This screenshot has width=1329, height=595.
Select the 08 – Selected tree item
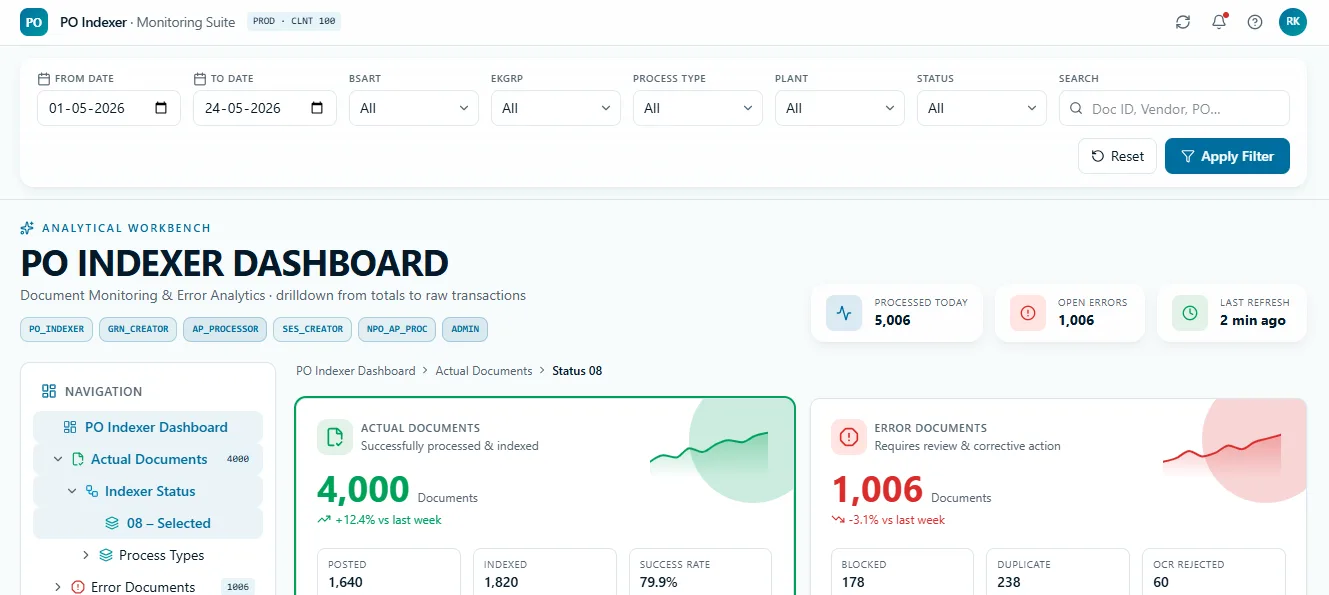tap(148, 523)
